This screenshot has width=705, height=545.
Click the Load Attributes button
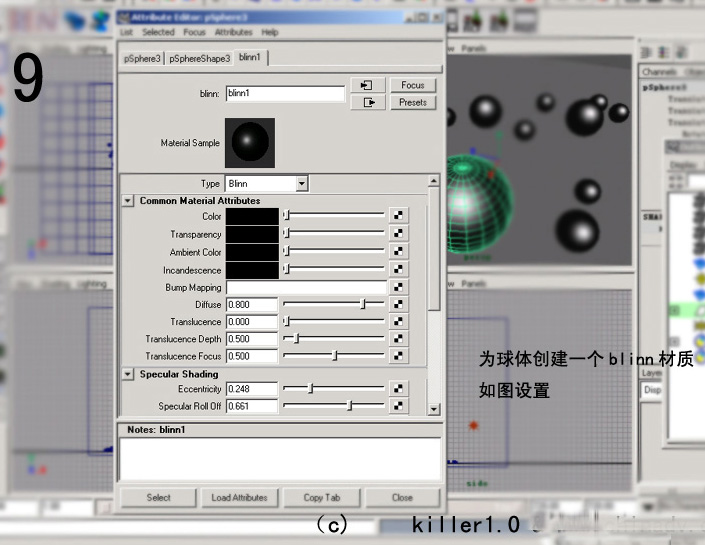(x=239, y=498)
